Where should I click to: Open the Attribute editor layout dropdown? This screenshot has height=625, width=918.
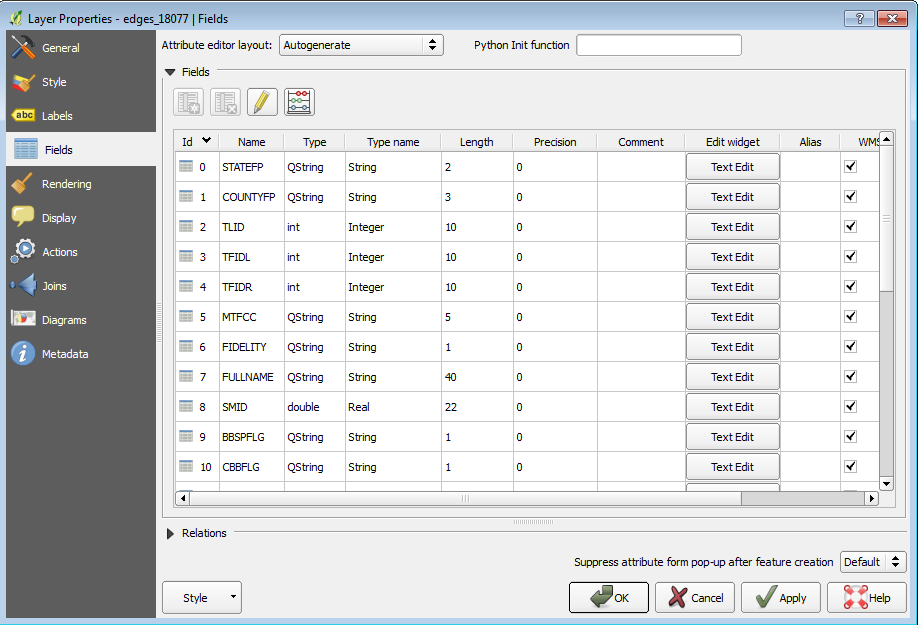click(361, 45)
